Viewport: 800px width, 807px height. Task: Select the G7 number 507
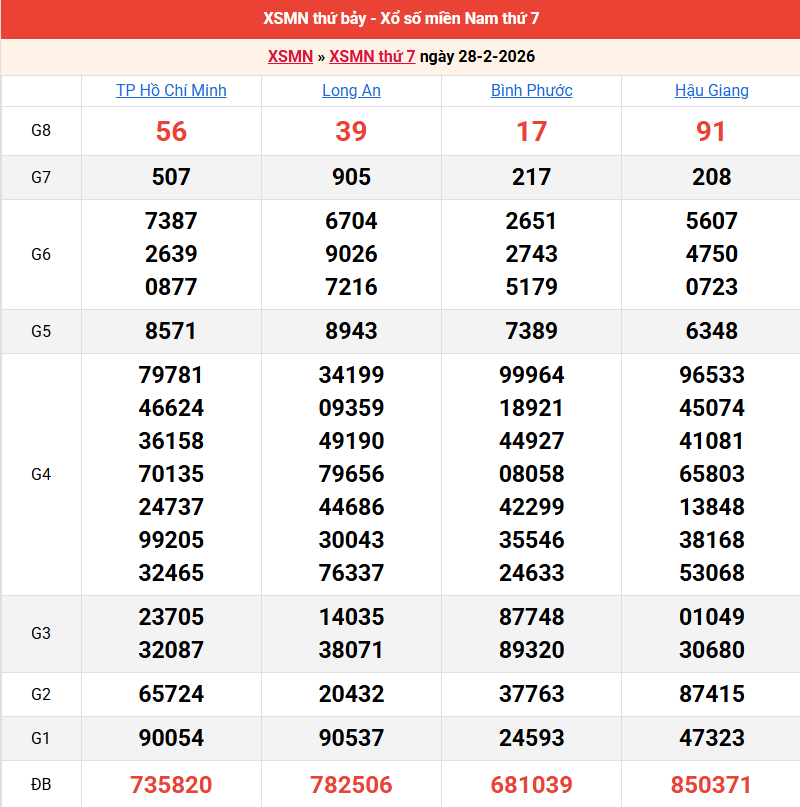pos(171,178)
